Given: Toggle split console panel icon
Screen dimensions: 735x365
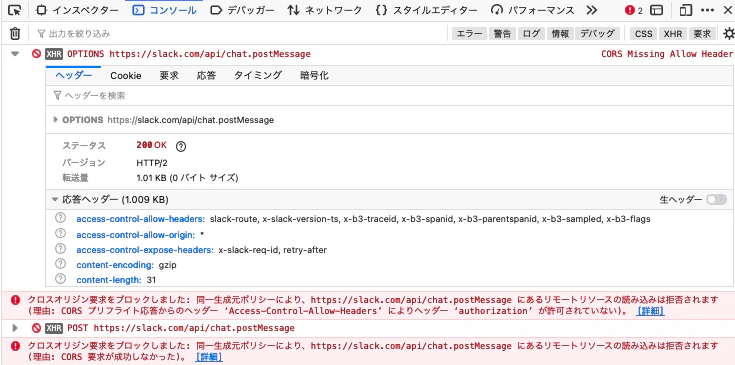Looking at the screenshot, I should click(x=657, y=10).
